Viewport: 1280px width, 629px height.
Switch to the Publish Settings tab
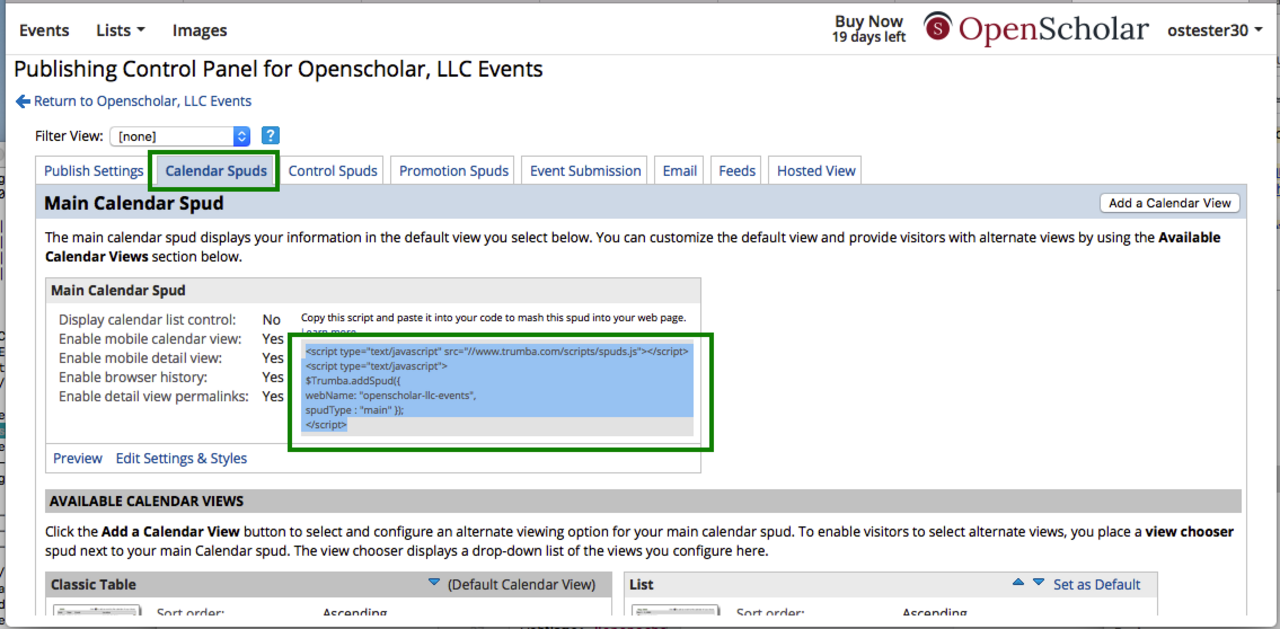[x=93, y=171]
